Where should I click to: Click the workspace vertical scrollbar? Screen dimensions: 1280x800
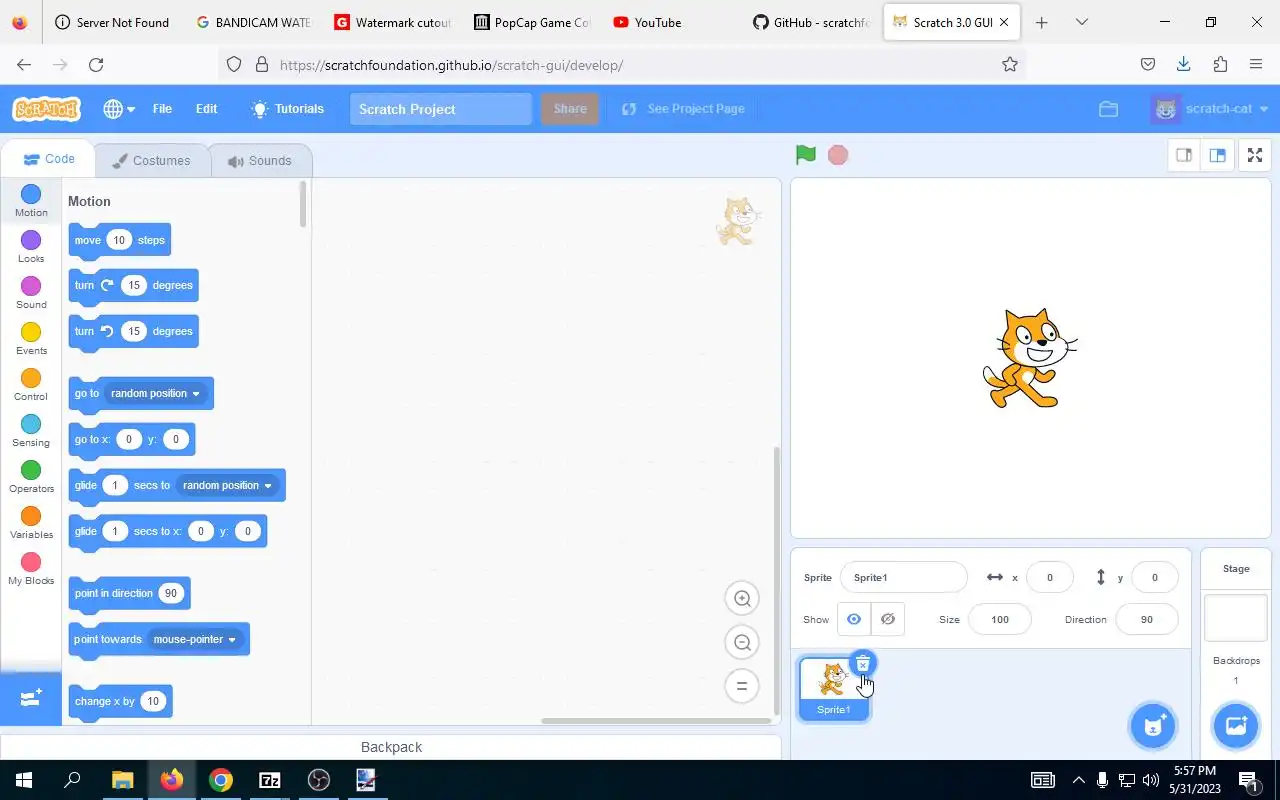[x=777, y=580]
